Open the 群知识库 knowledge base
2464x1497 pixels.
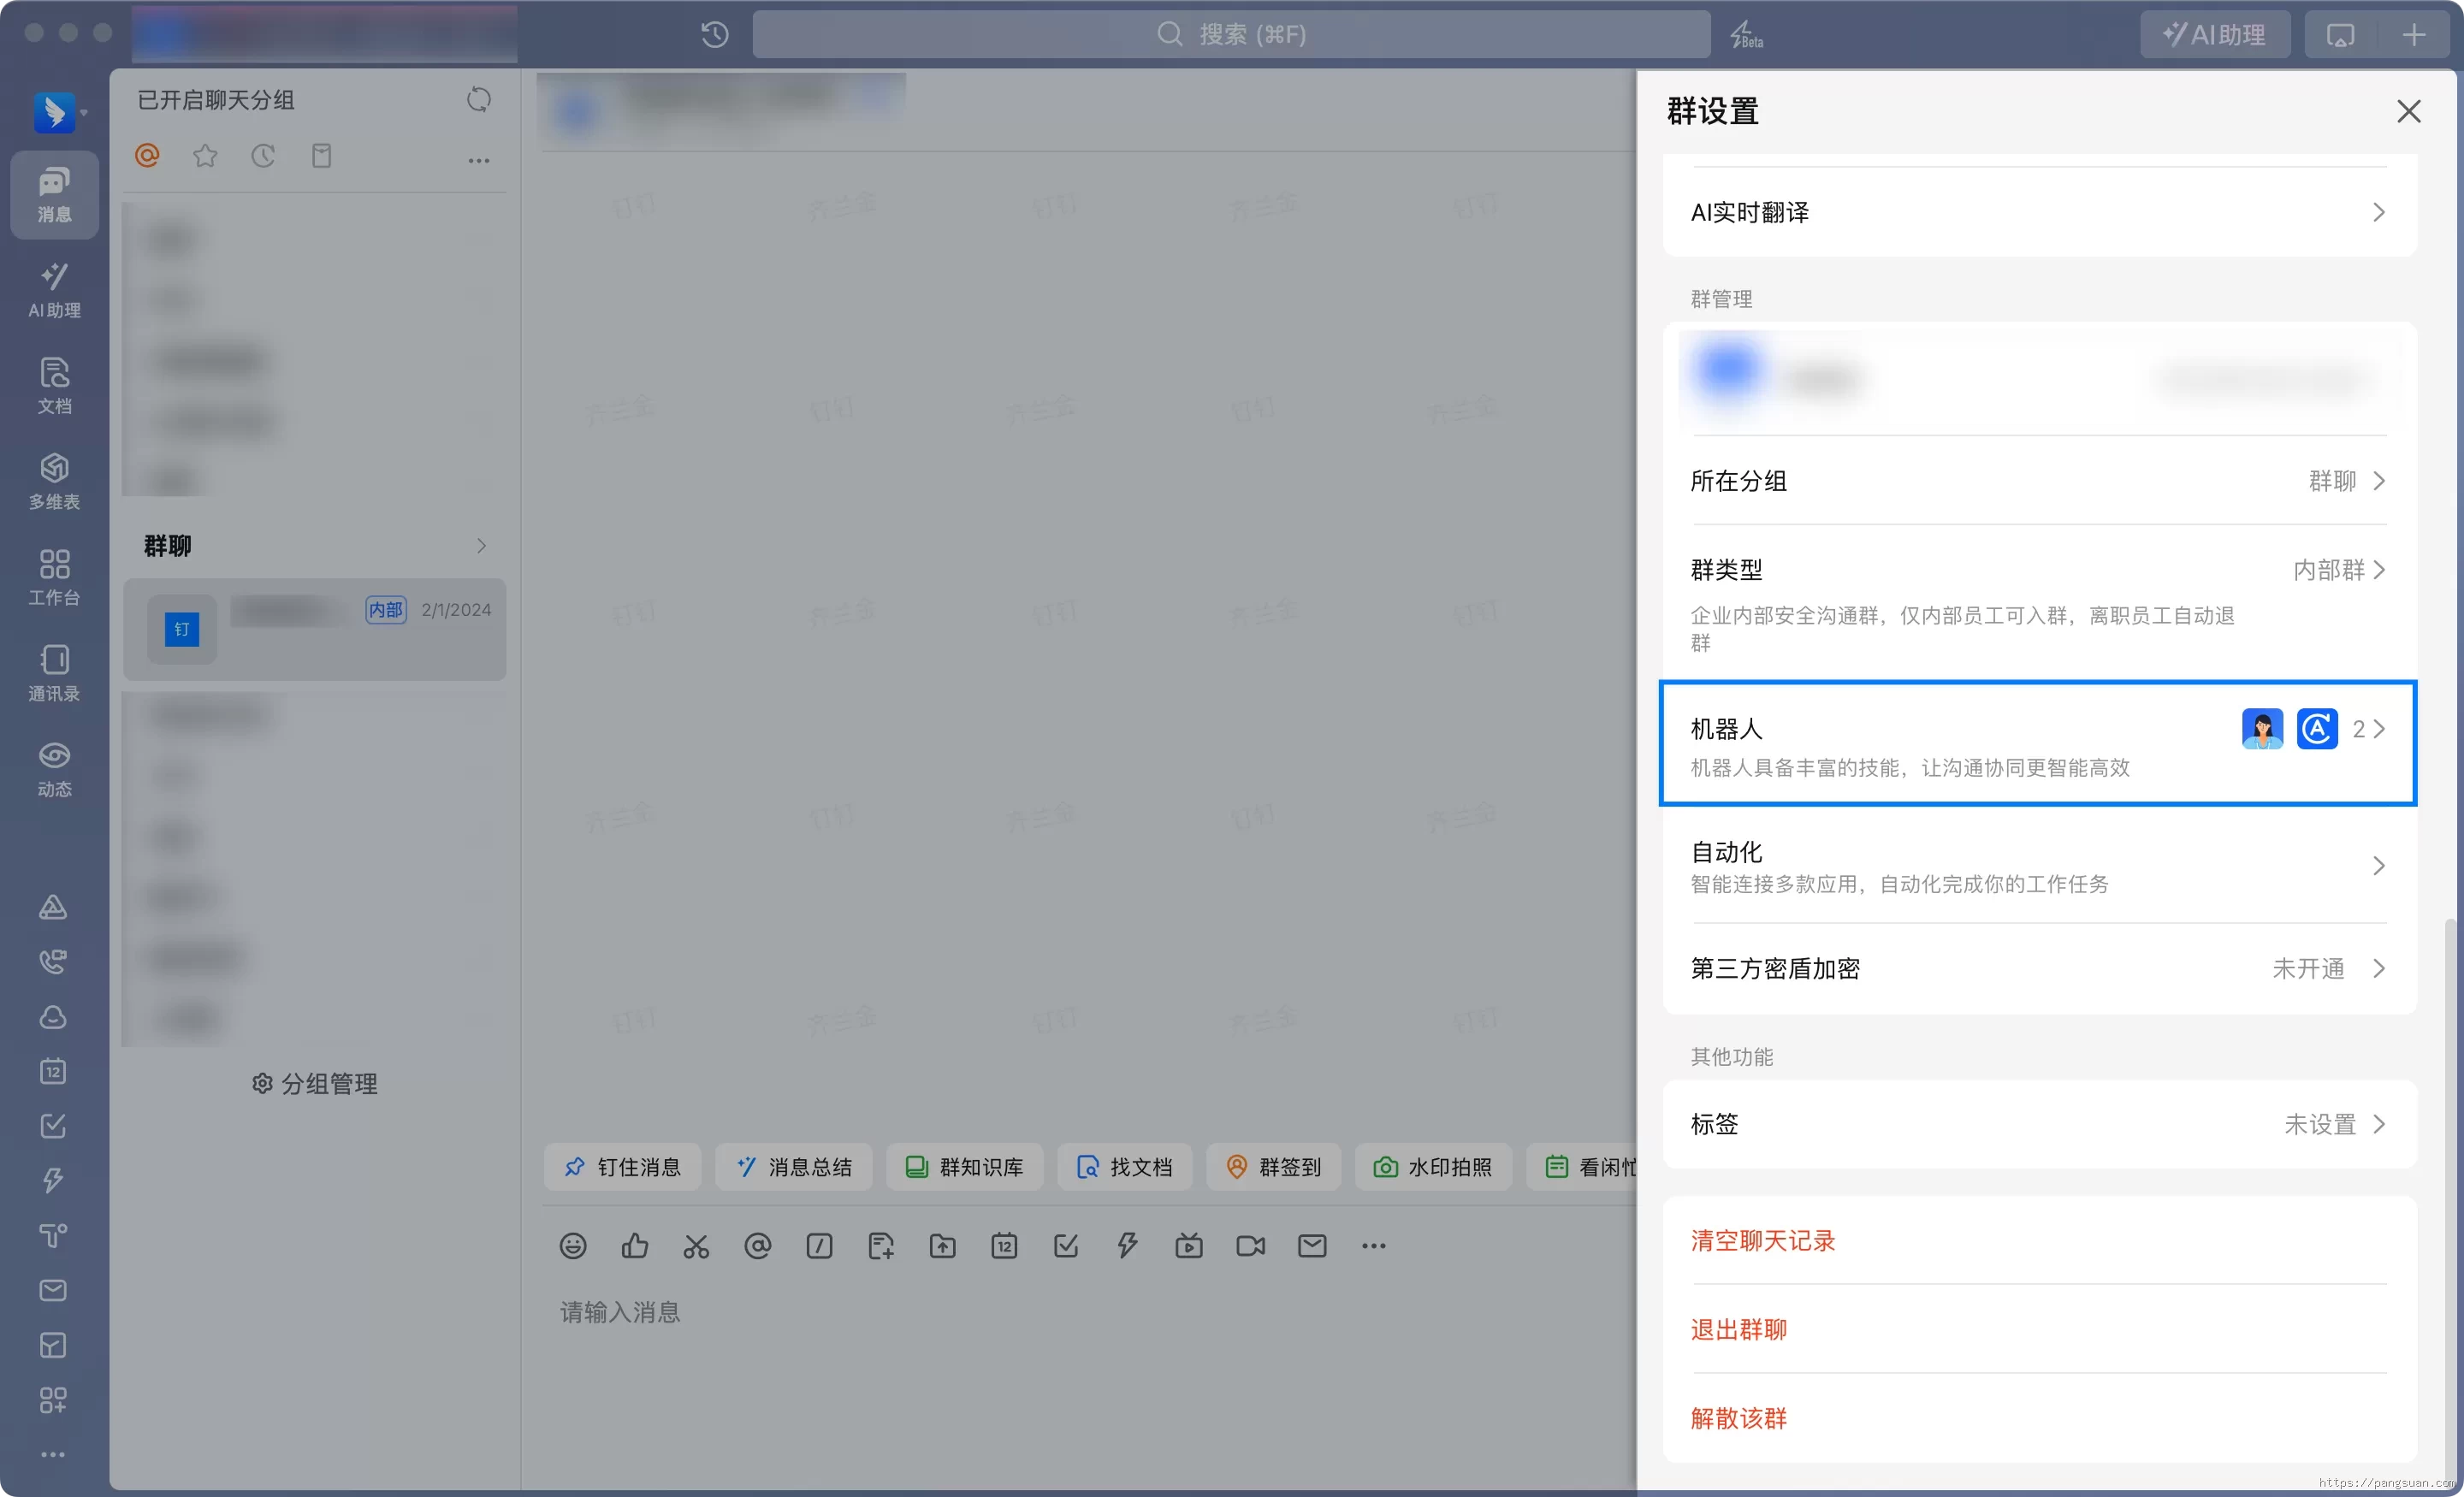pos(964,1167)
